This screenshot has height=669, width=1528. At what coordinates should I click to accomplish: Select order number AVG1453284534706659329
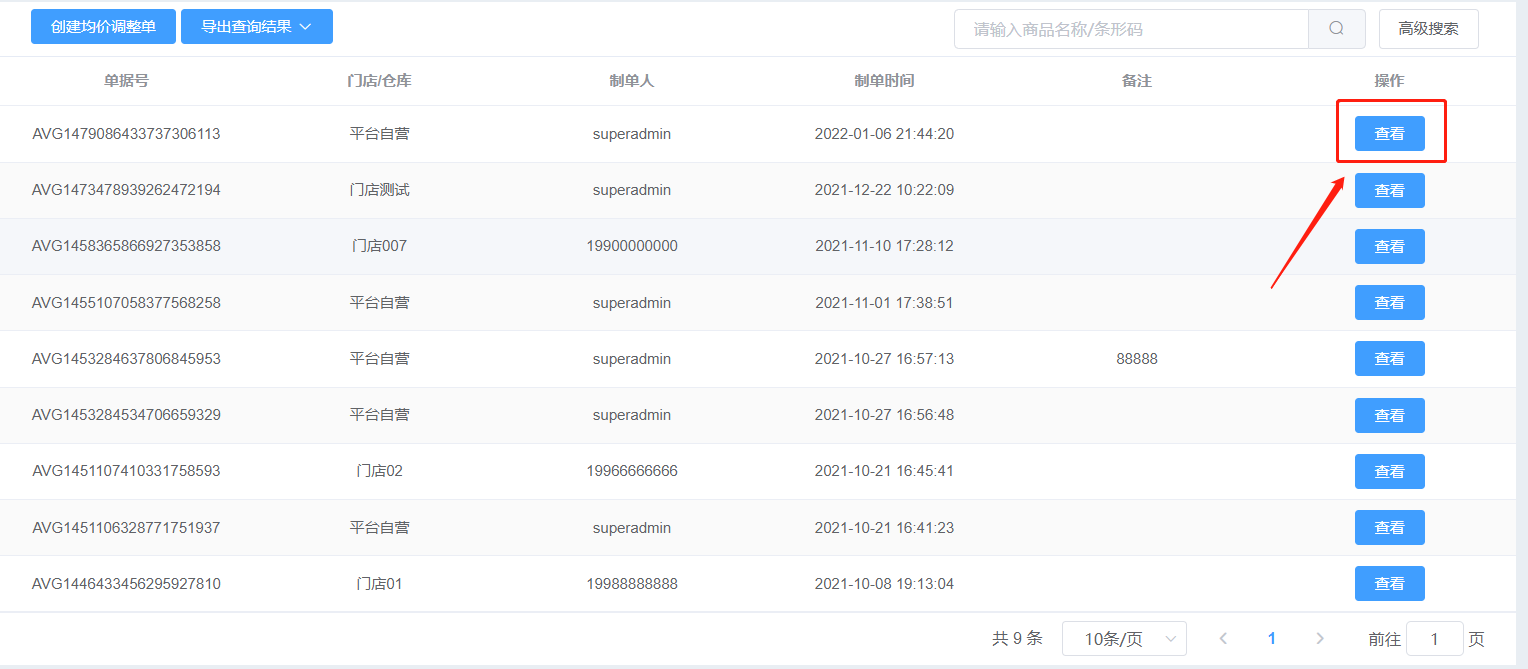[126, 415]
